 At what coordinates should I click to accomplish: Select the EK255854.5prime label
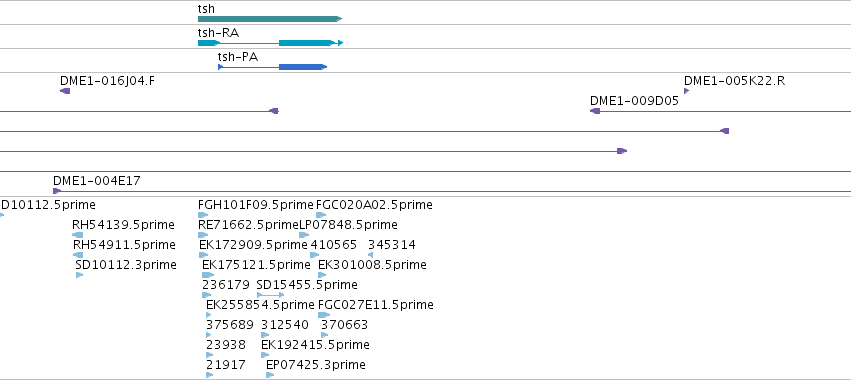pos(261,305)
